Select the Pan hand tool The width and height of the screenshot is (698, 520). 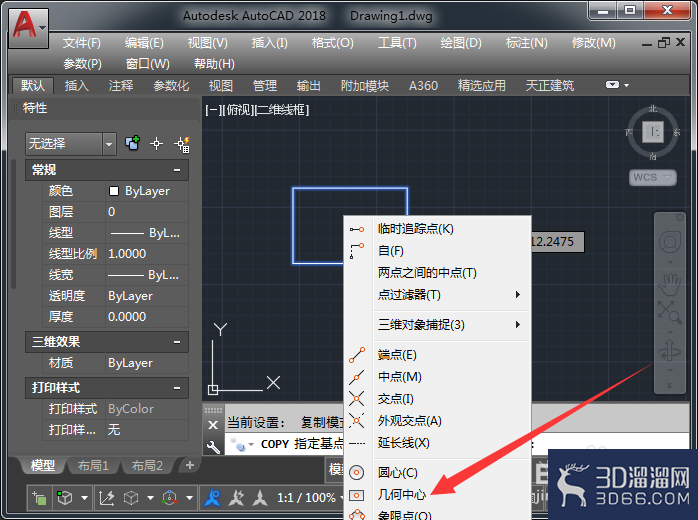[670, 285]
